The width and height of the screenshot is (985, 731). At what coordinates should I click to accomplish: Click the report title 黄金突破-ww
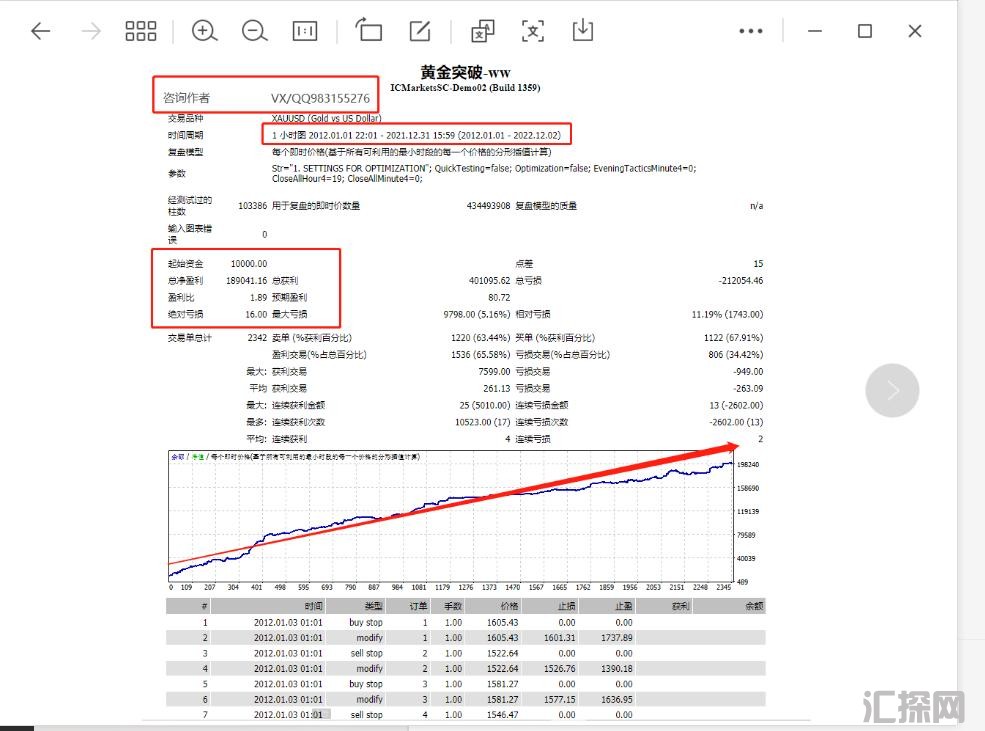(x=465, y=73)
